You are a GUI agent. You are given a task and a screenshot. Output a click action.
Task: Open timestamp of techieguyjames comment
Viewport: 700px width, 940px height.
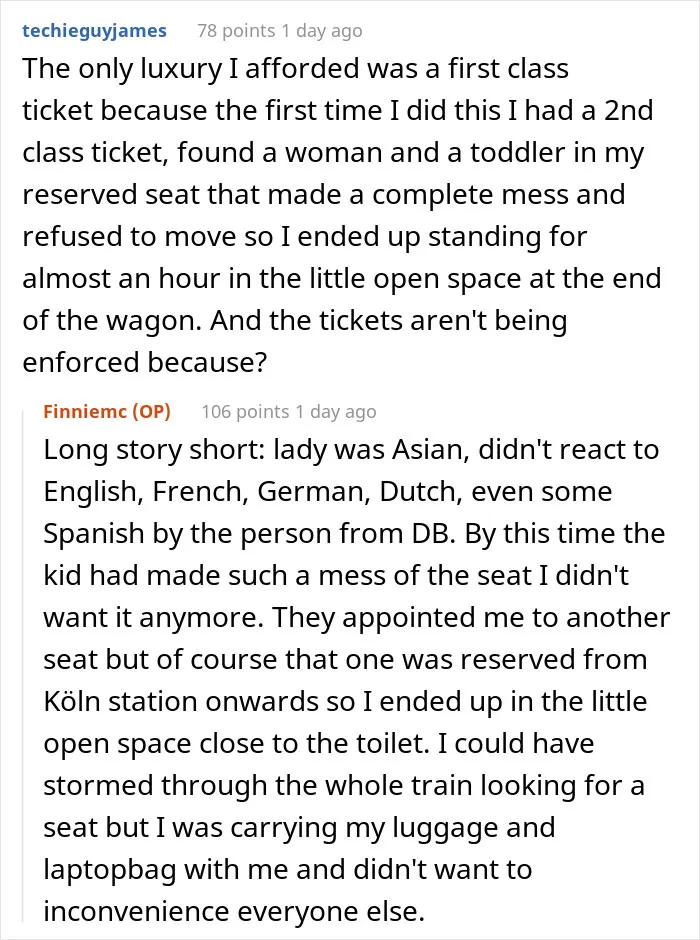click(322, 31)
